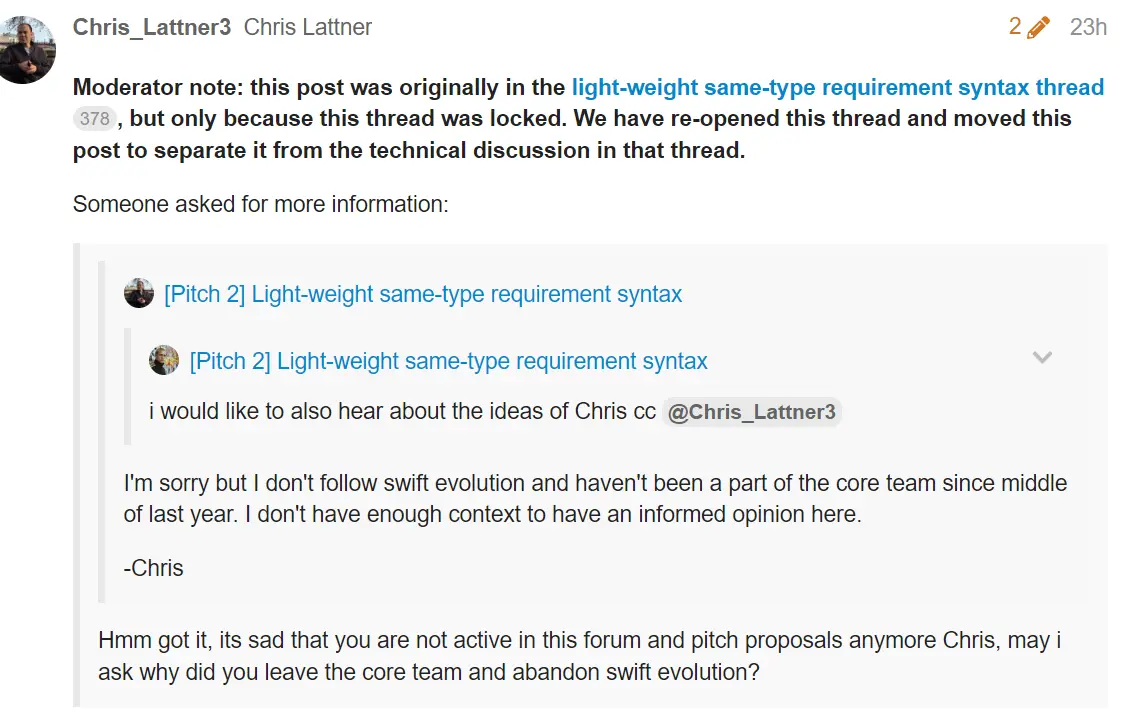Open the nested quote's Pitch 2 title link

click(449, 361)
